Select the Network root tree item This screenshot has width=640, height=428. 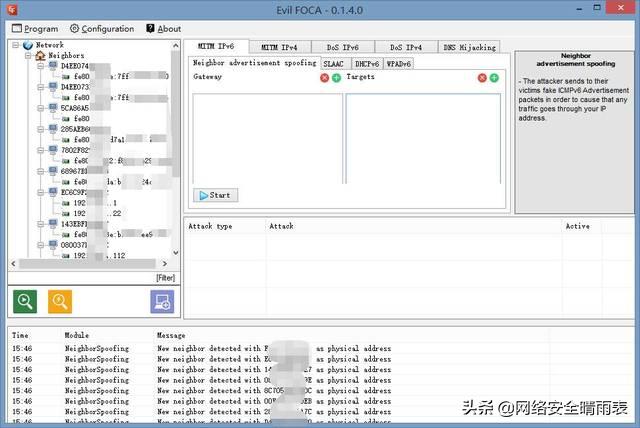[50, 45]
